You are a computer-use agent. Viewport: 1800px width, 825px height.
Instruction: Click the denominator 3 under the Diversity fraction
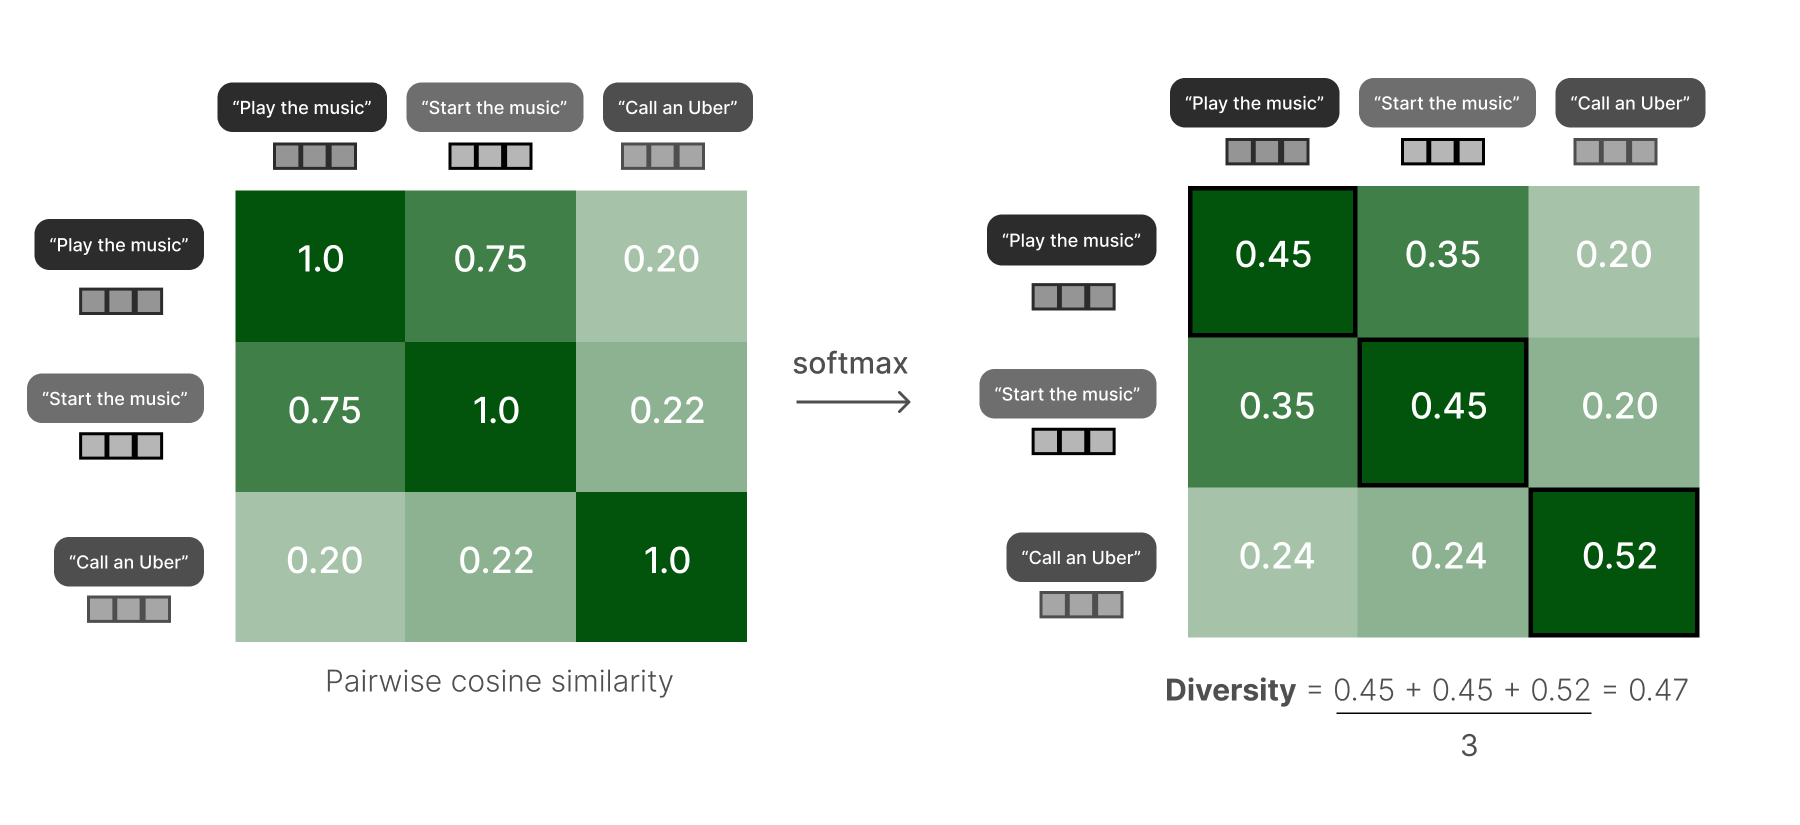tap(1468, 745)
